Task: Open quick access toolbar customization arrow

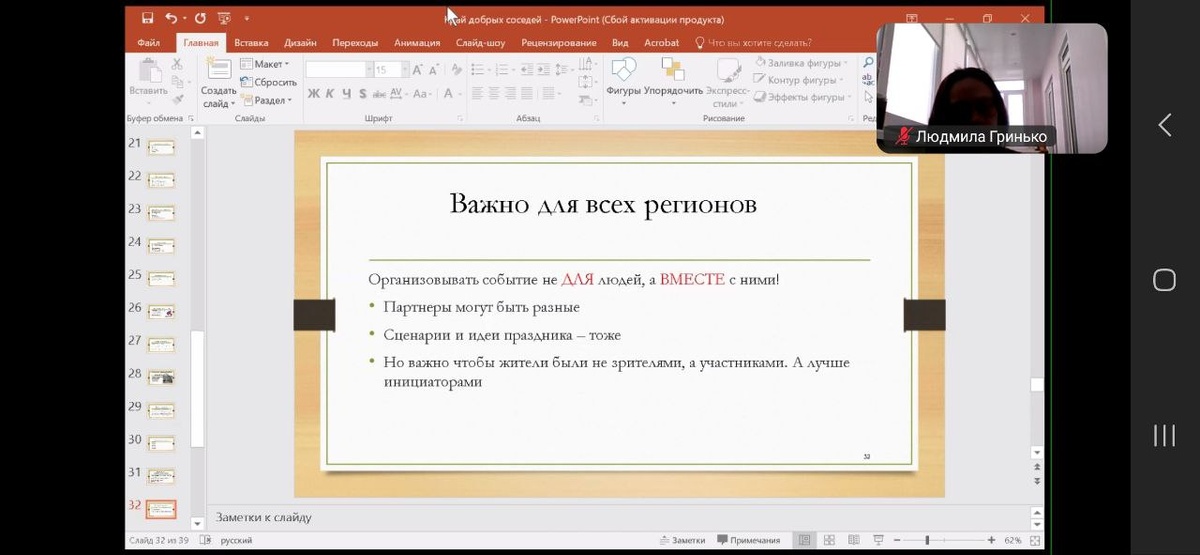Action: [x=247, y=18]
